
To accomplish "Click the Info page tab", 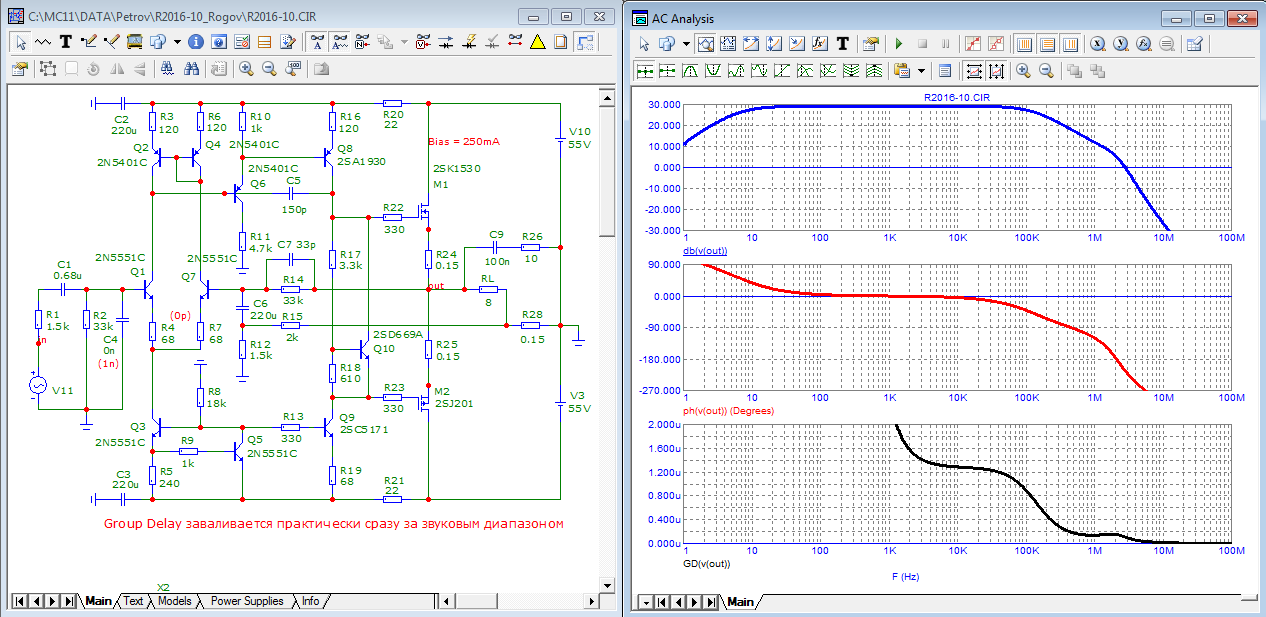I will coord(311,601).
